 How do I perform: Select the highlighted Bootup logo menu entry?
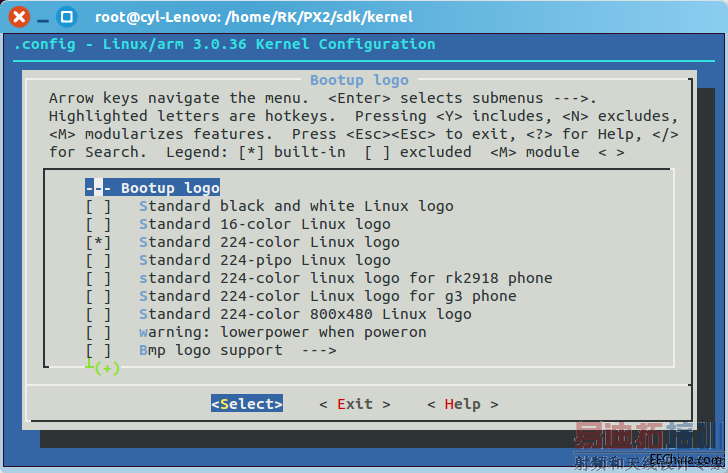(152, 188)
